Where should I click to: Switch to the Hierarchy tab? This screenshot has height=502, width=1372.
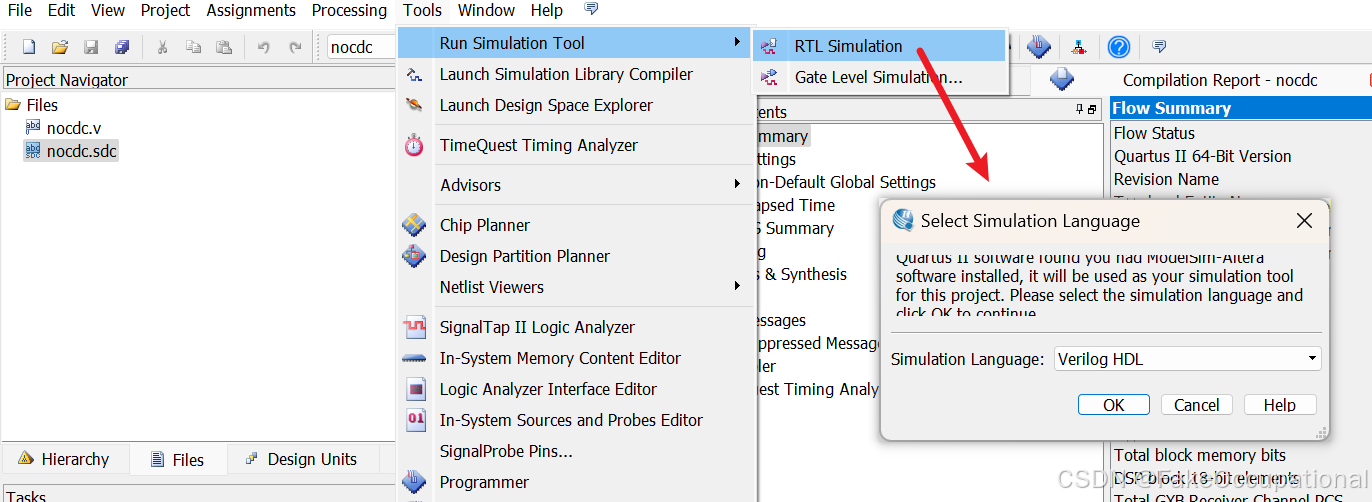65,459
